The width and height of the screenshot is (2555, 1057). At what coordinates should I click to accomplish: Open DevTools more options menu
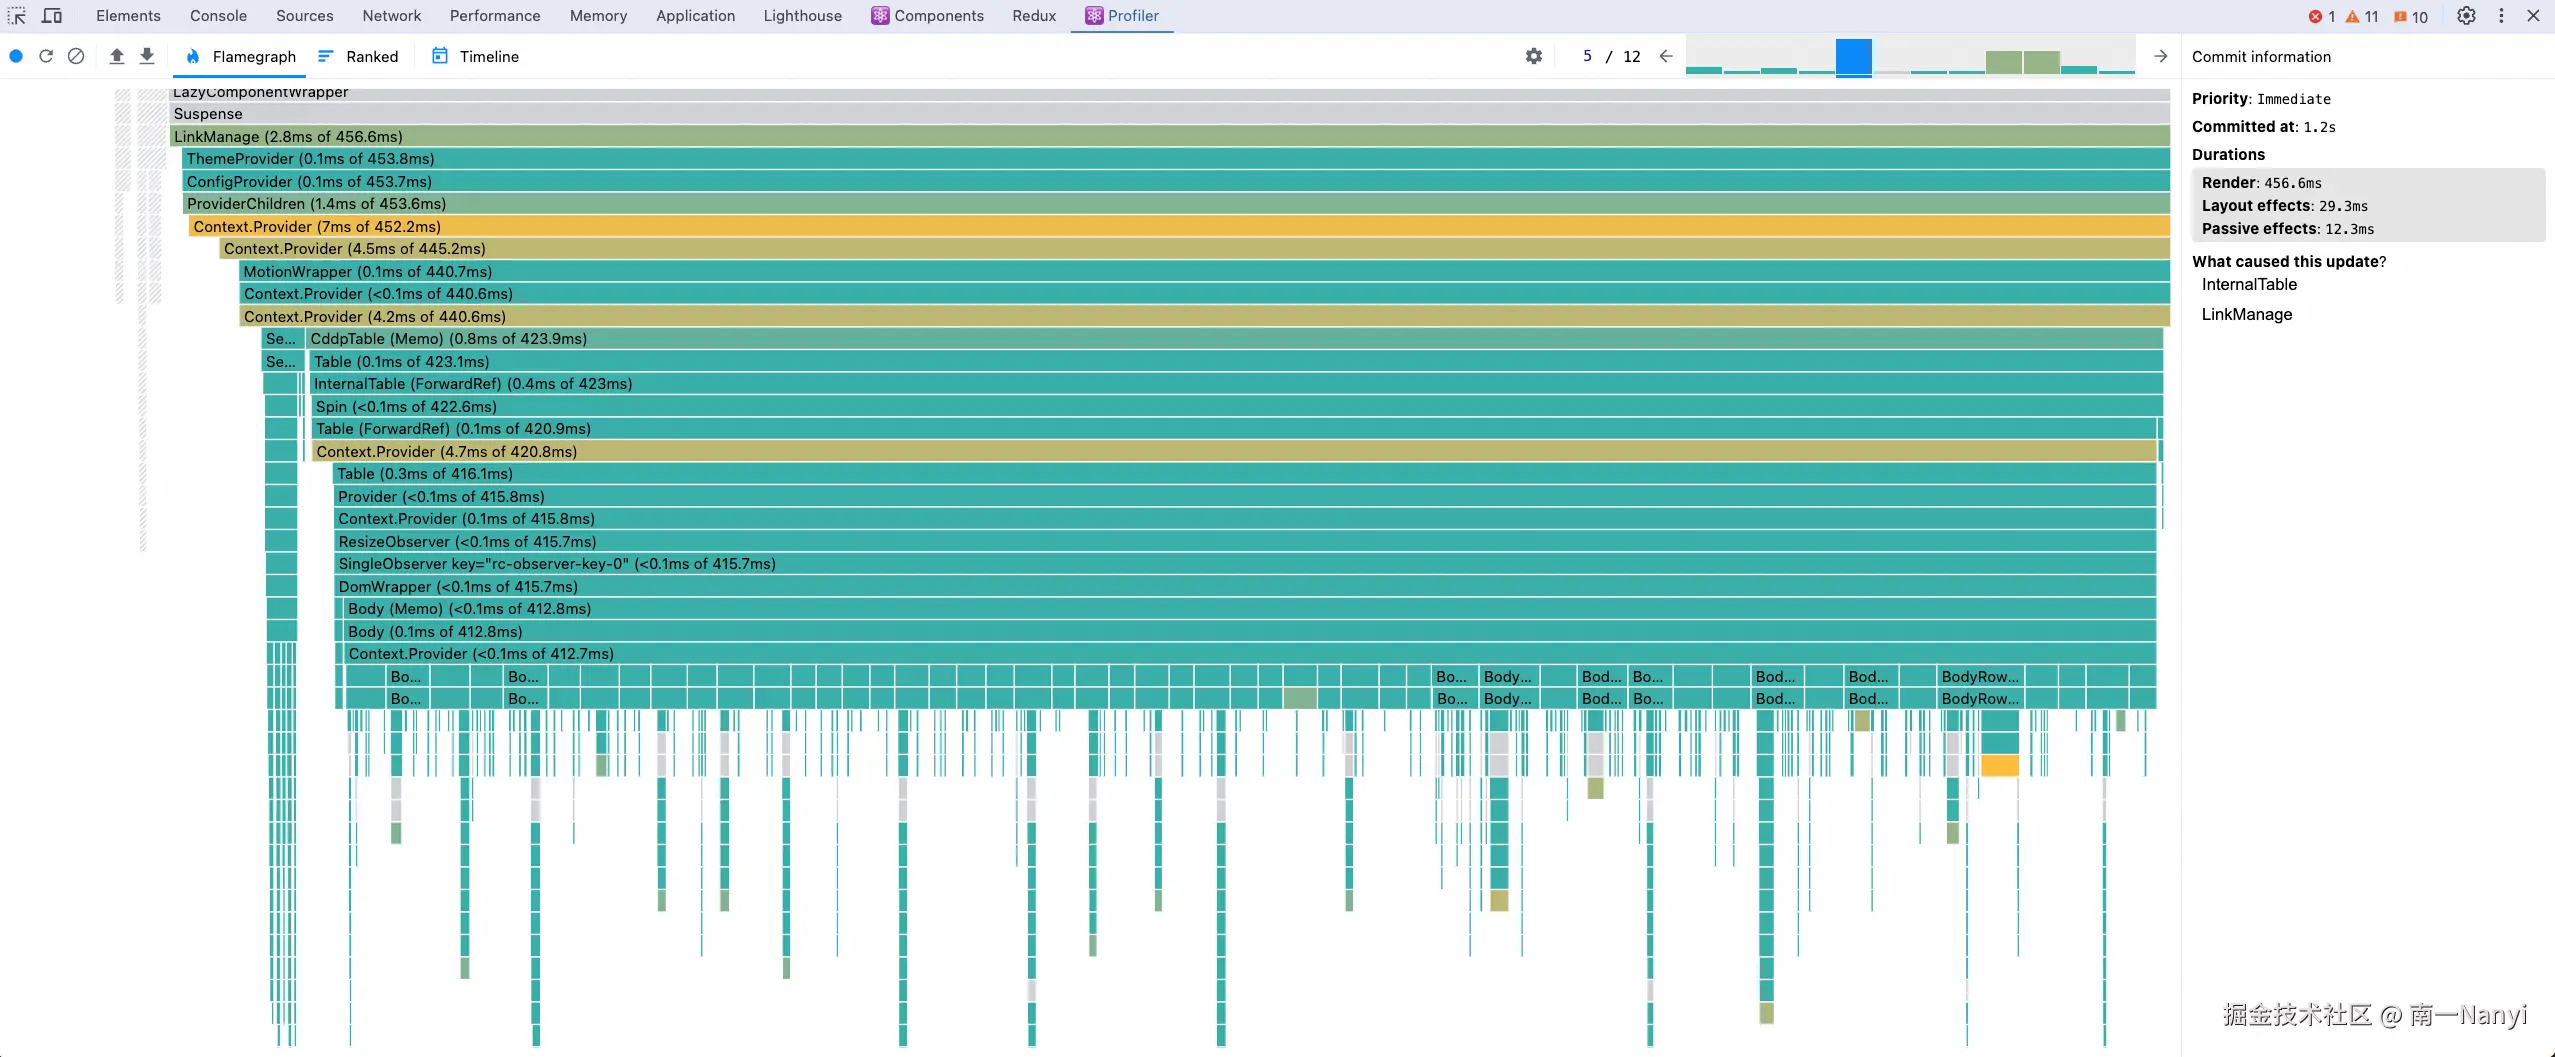point(2501,16)
